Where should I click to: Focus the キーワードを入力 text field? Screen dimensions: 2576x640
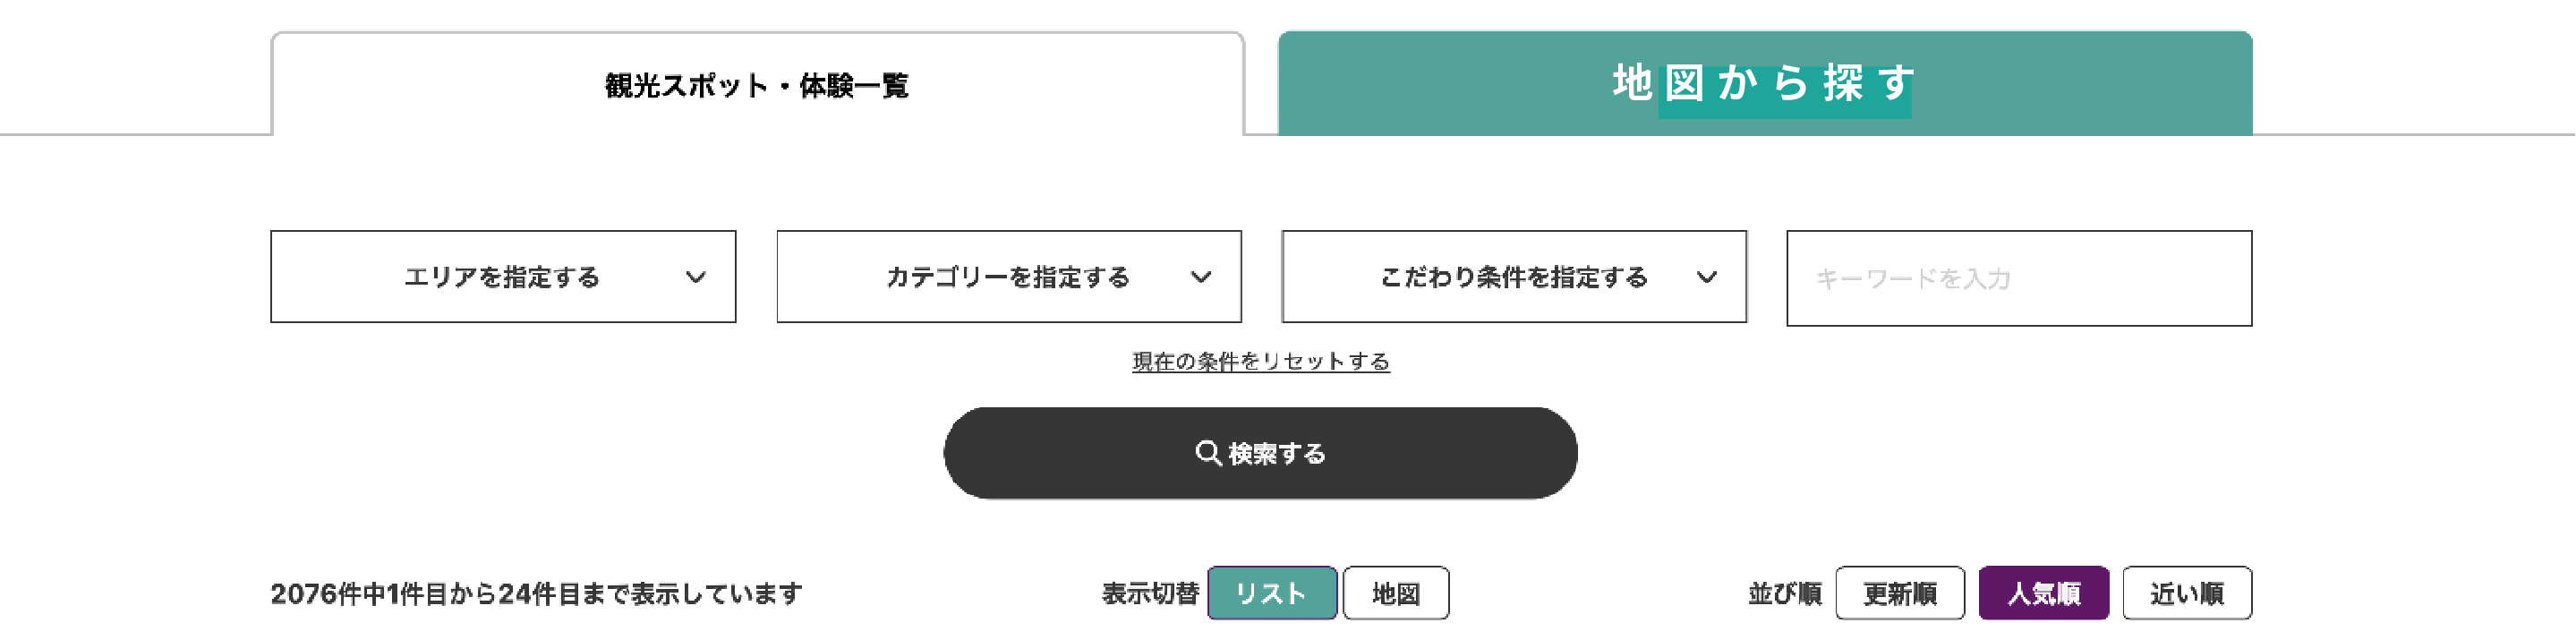pyautogui.click(x=2019, y=278)
